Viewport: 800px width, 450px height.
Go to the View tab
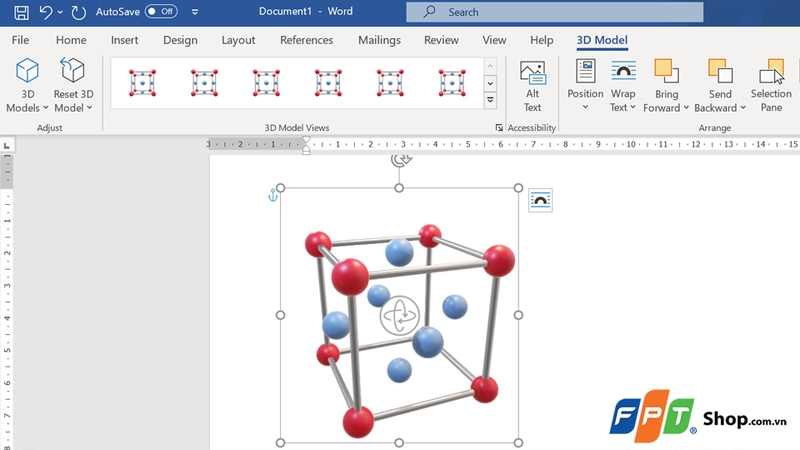pyautogui.click(x=494, y=40)
